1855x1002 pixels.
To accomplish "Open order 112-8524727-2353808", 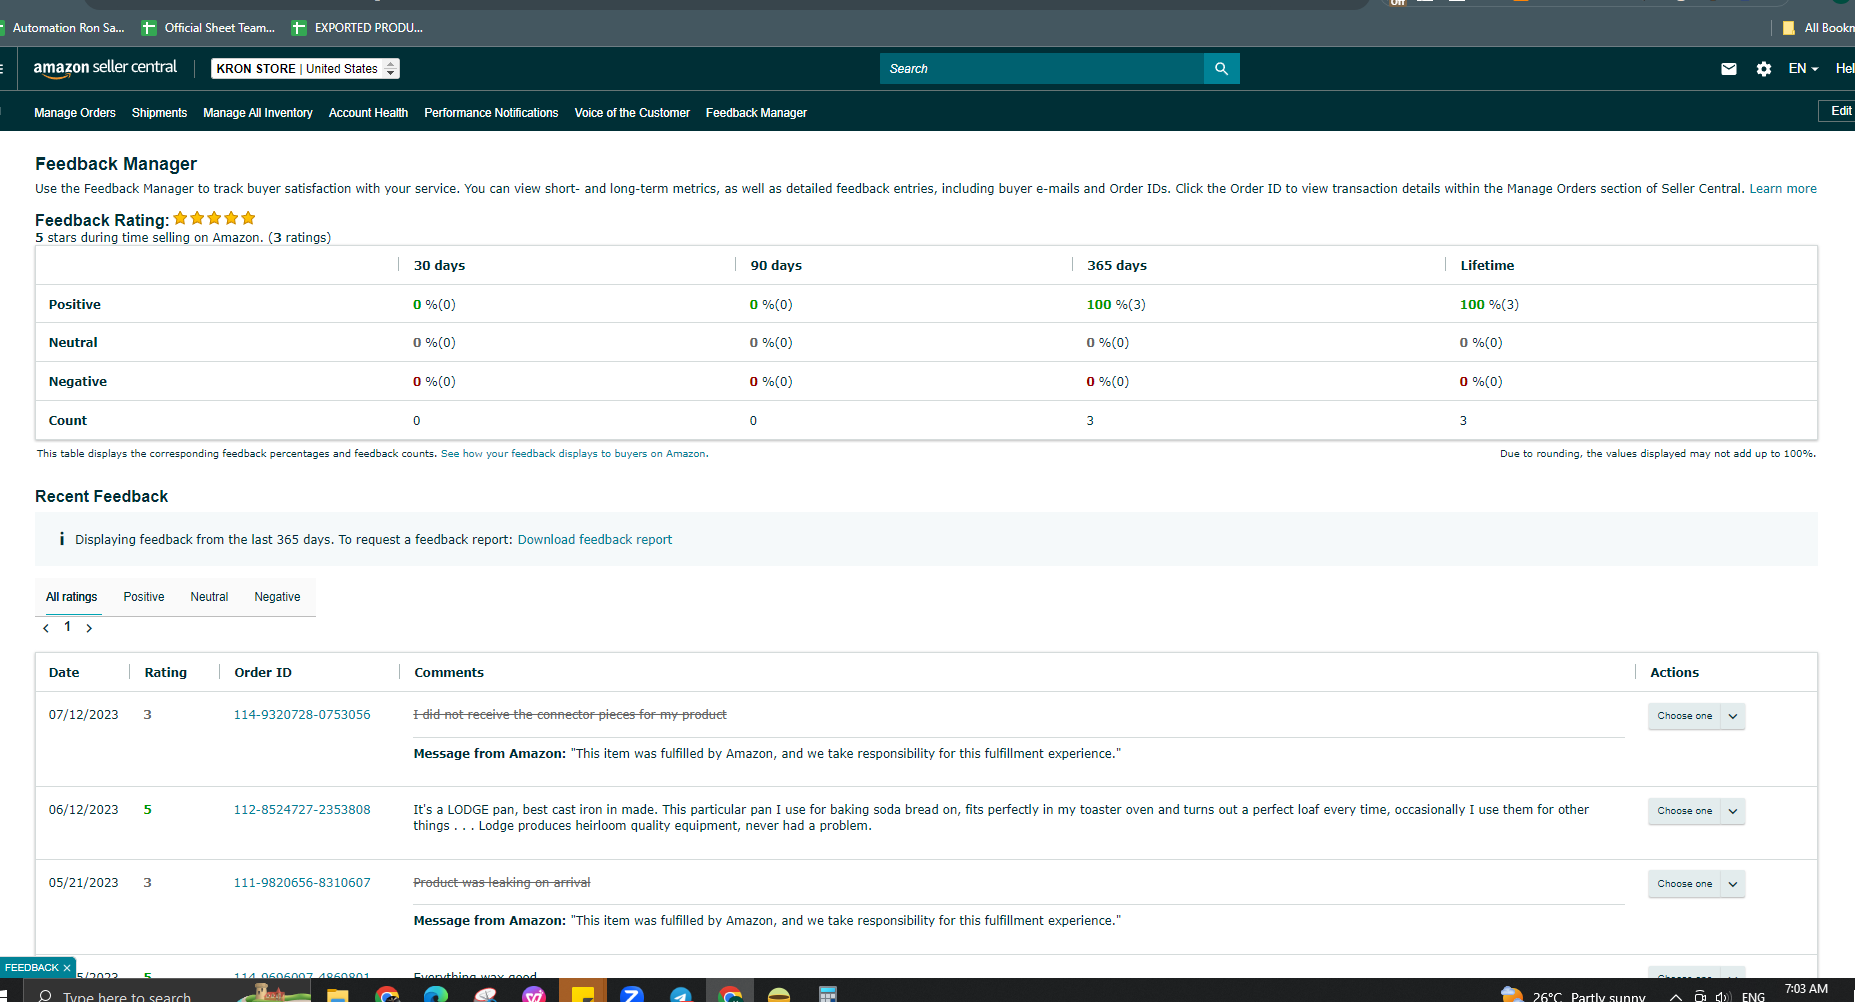I will (302, 810).
